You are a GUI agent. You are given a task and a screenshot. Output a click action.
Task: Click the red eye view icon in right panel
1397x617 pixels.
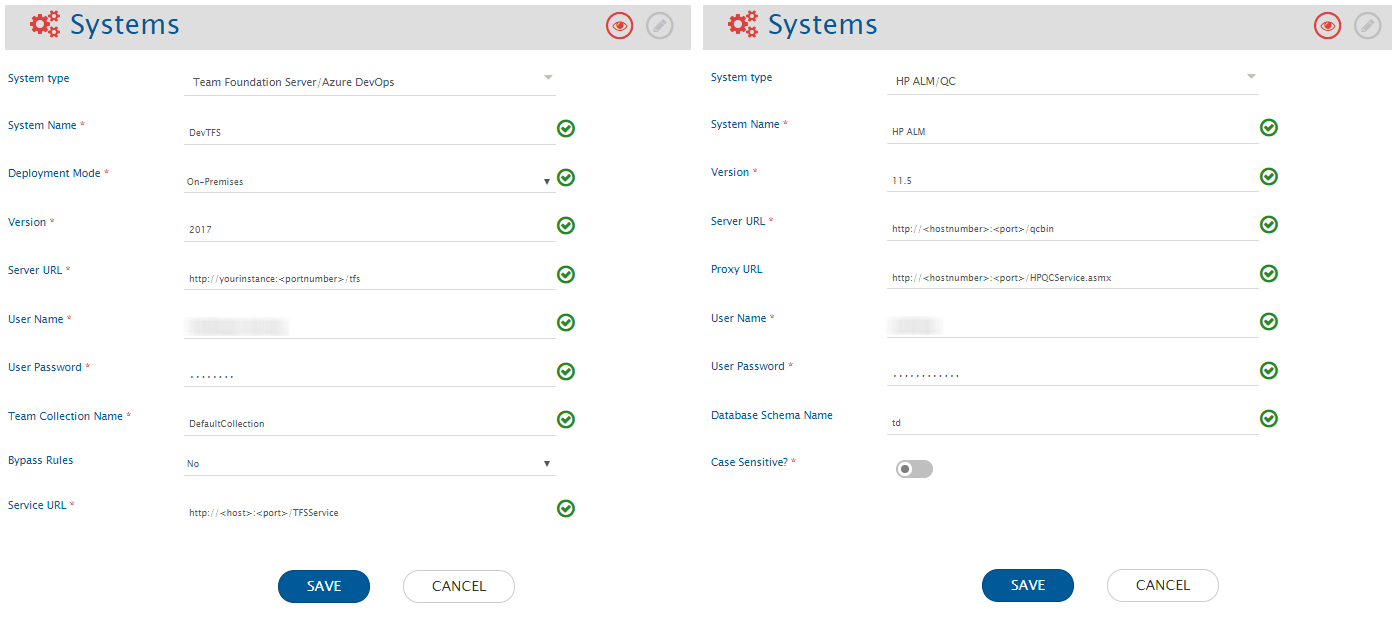[x=1327, y=26]
